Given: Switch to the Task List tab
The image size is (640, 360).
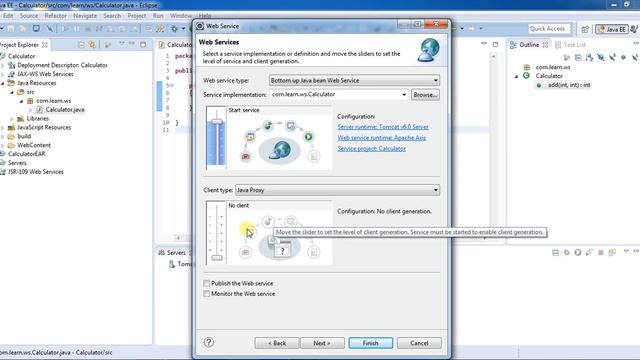Looking at the screenshot, I should click(571, 44).
